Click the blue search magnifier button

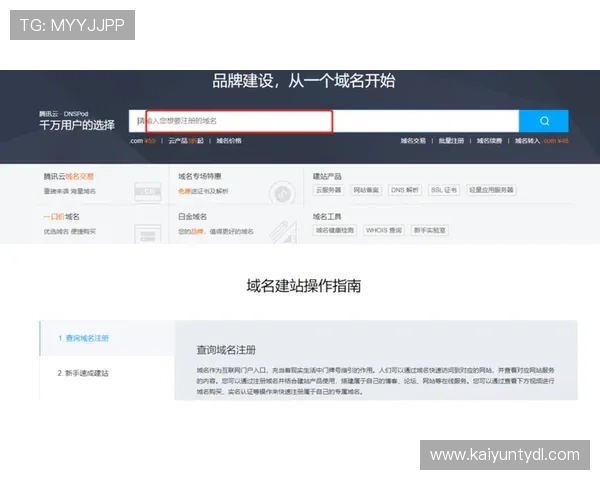tap(543, 121)
